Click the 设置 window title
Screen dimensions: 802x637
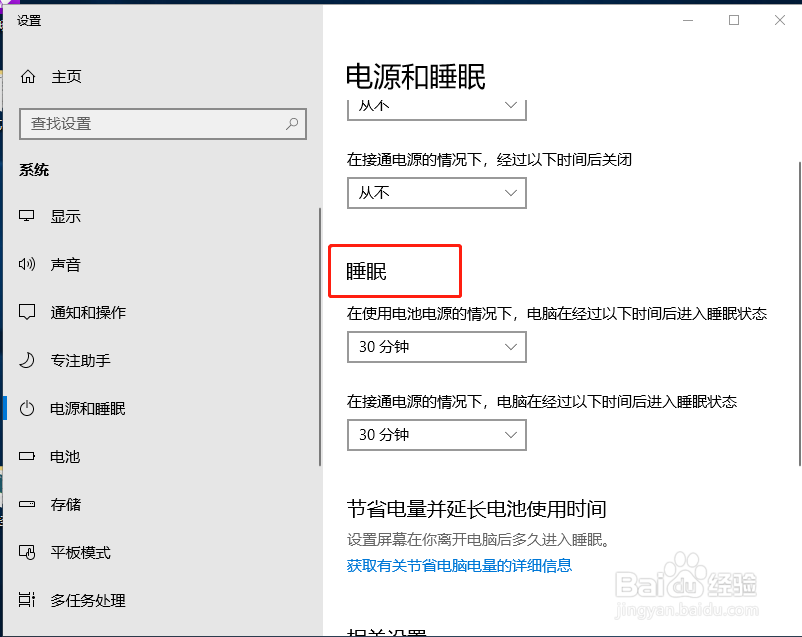(x=29, y=19)
